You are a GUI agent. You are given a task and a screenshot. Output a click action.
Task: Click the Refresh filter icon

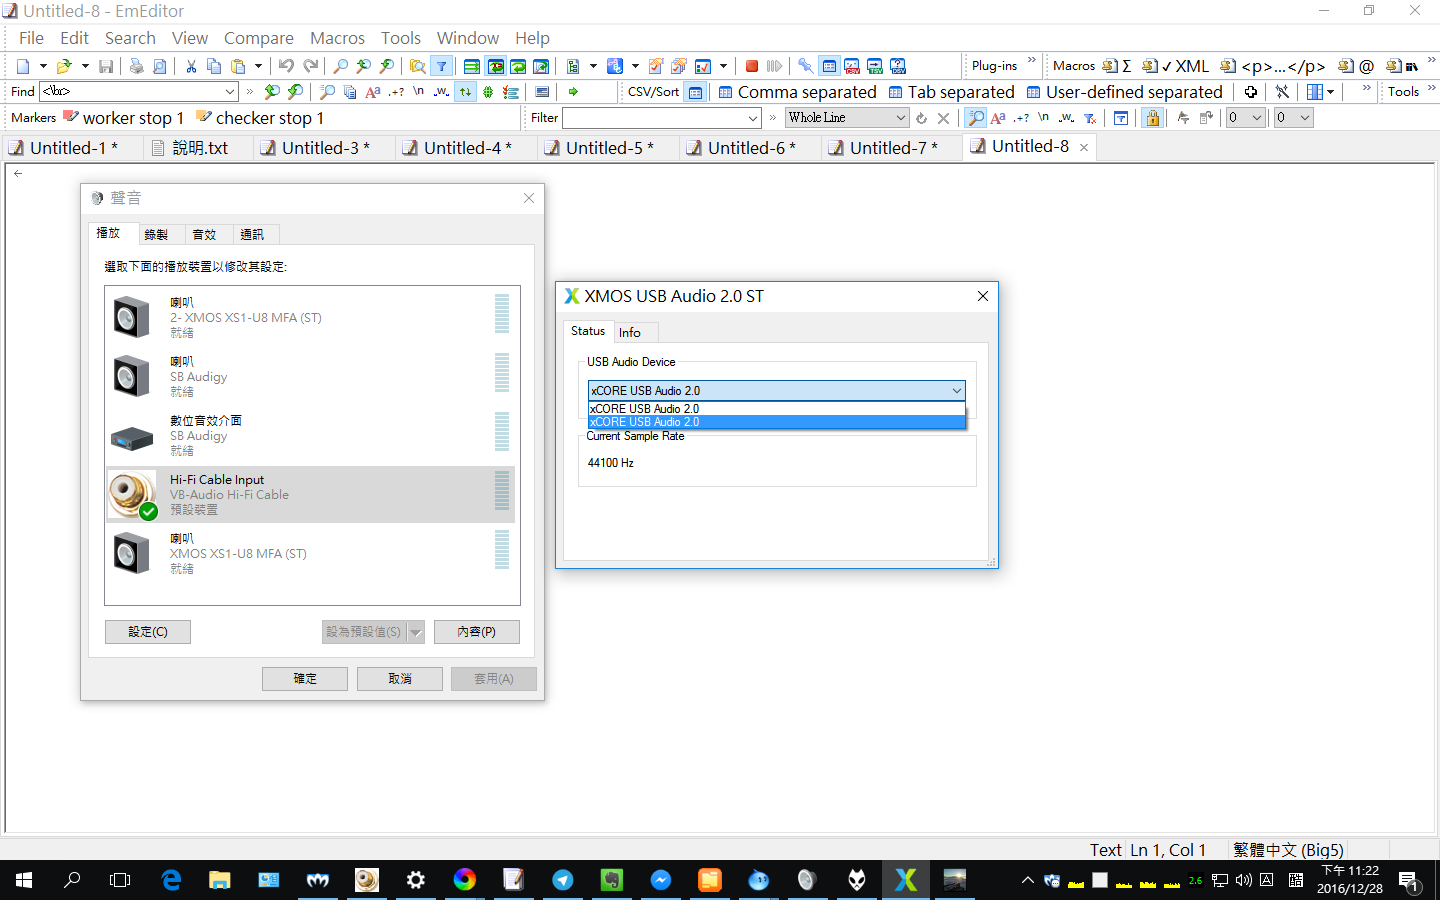click(x=921, y=118)
